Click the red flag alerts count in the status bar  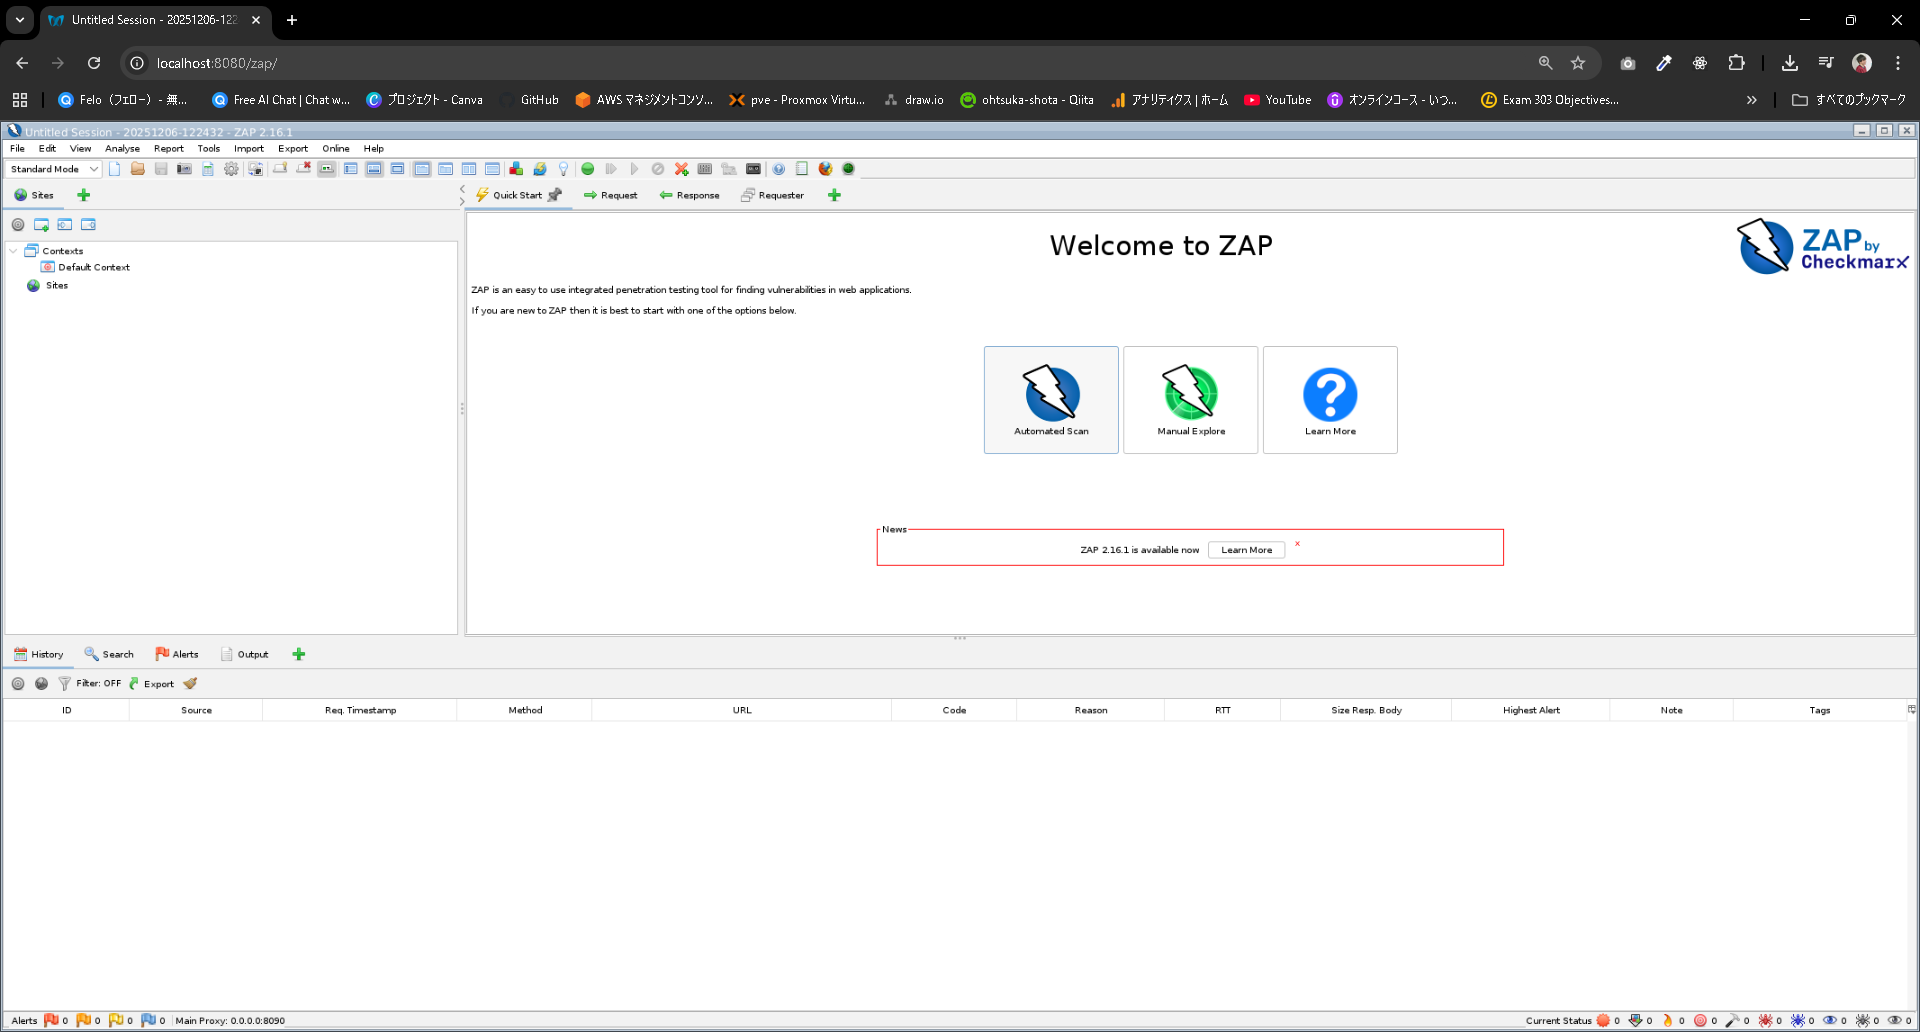pos(56,1021)
